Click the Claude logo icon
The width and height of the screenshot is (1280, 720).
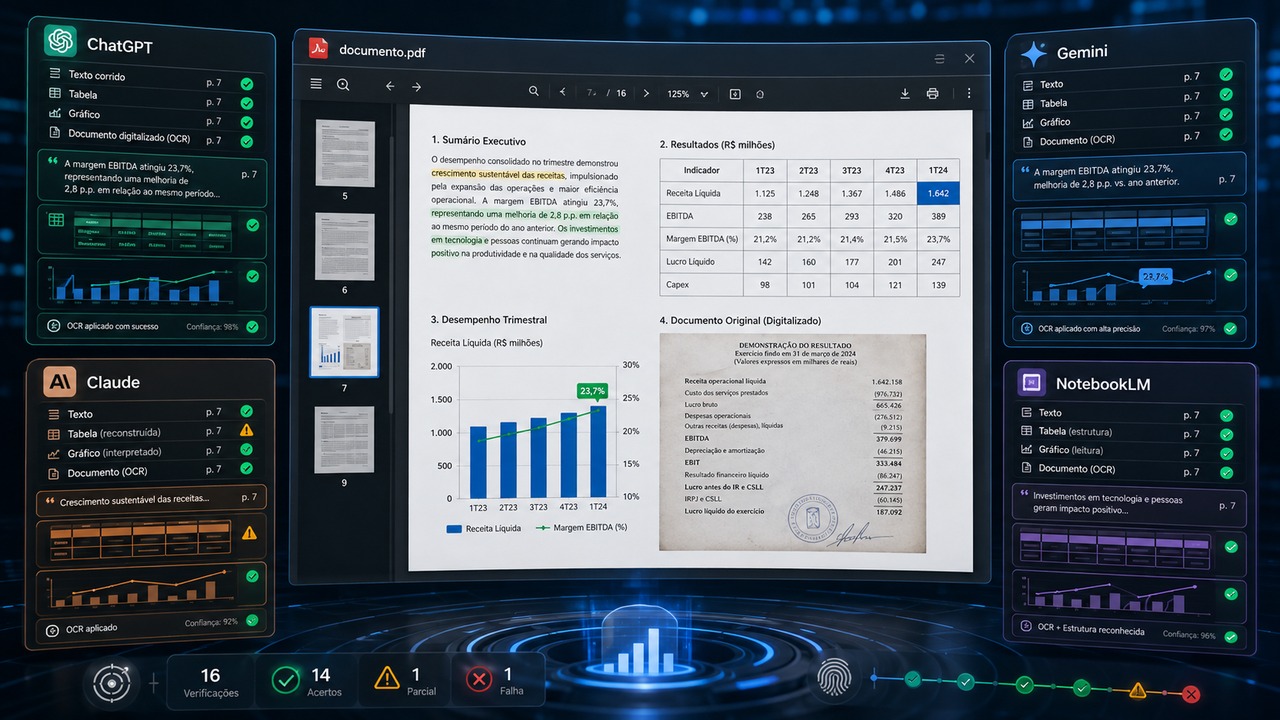[60, 381]
